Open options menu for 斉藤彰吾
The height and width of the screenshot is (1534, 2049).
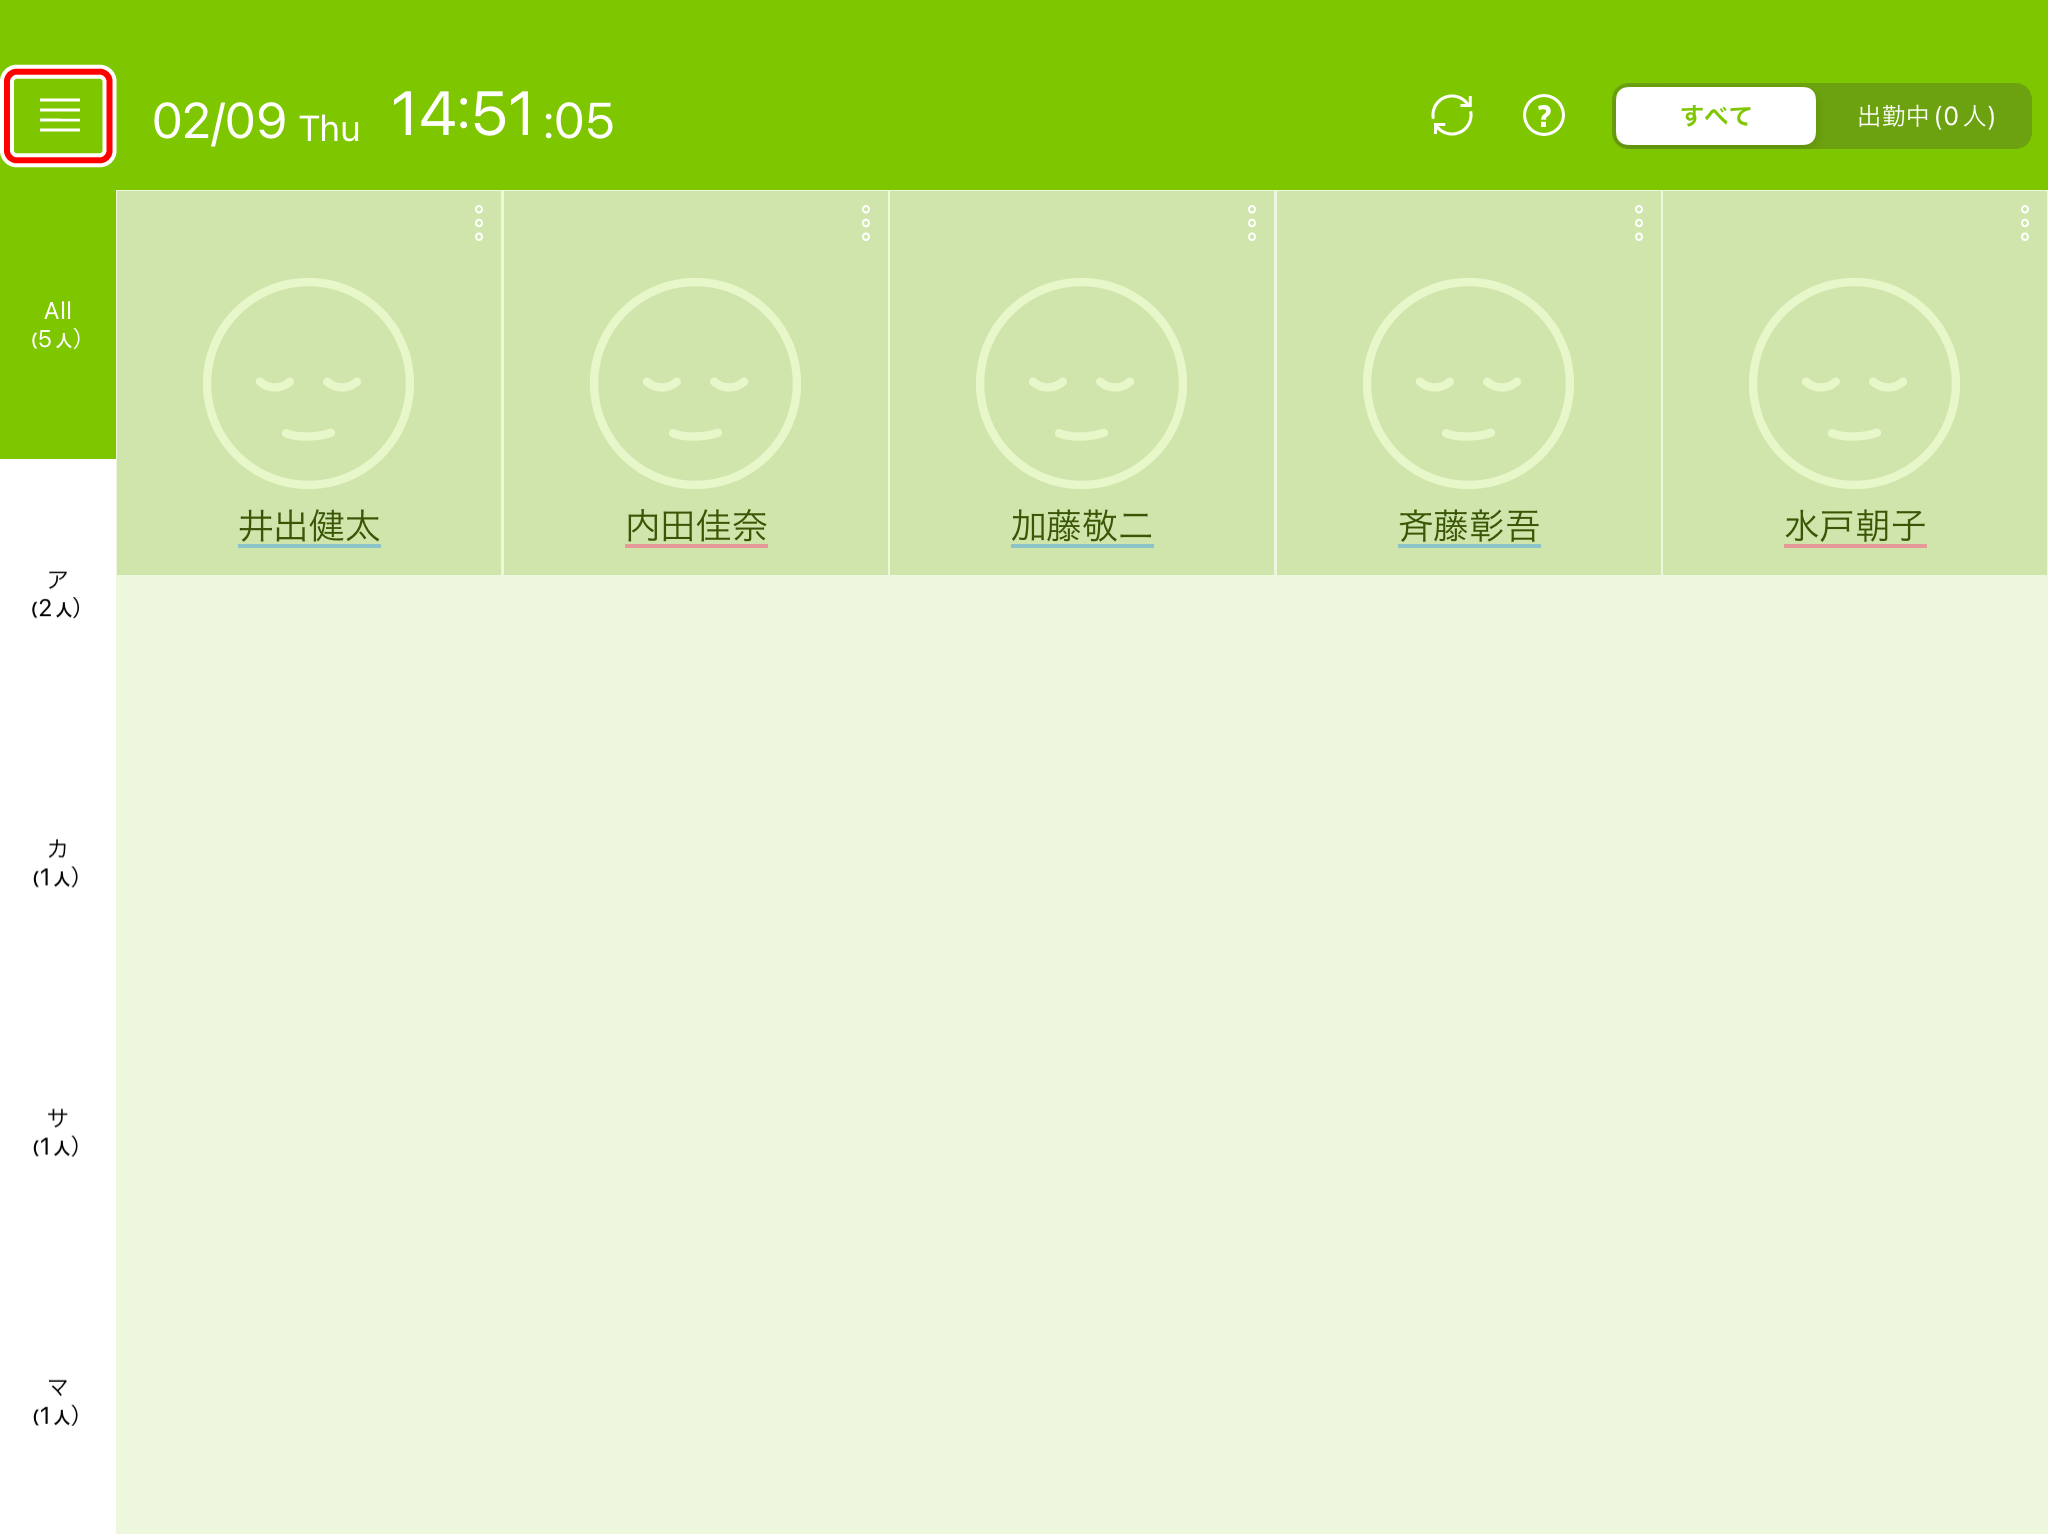pos(1639,223)
